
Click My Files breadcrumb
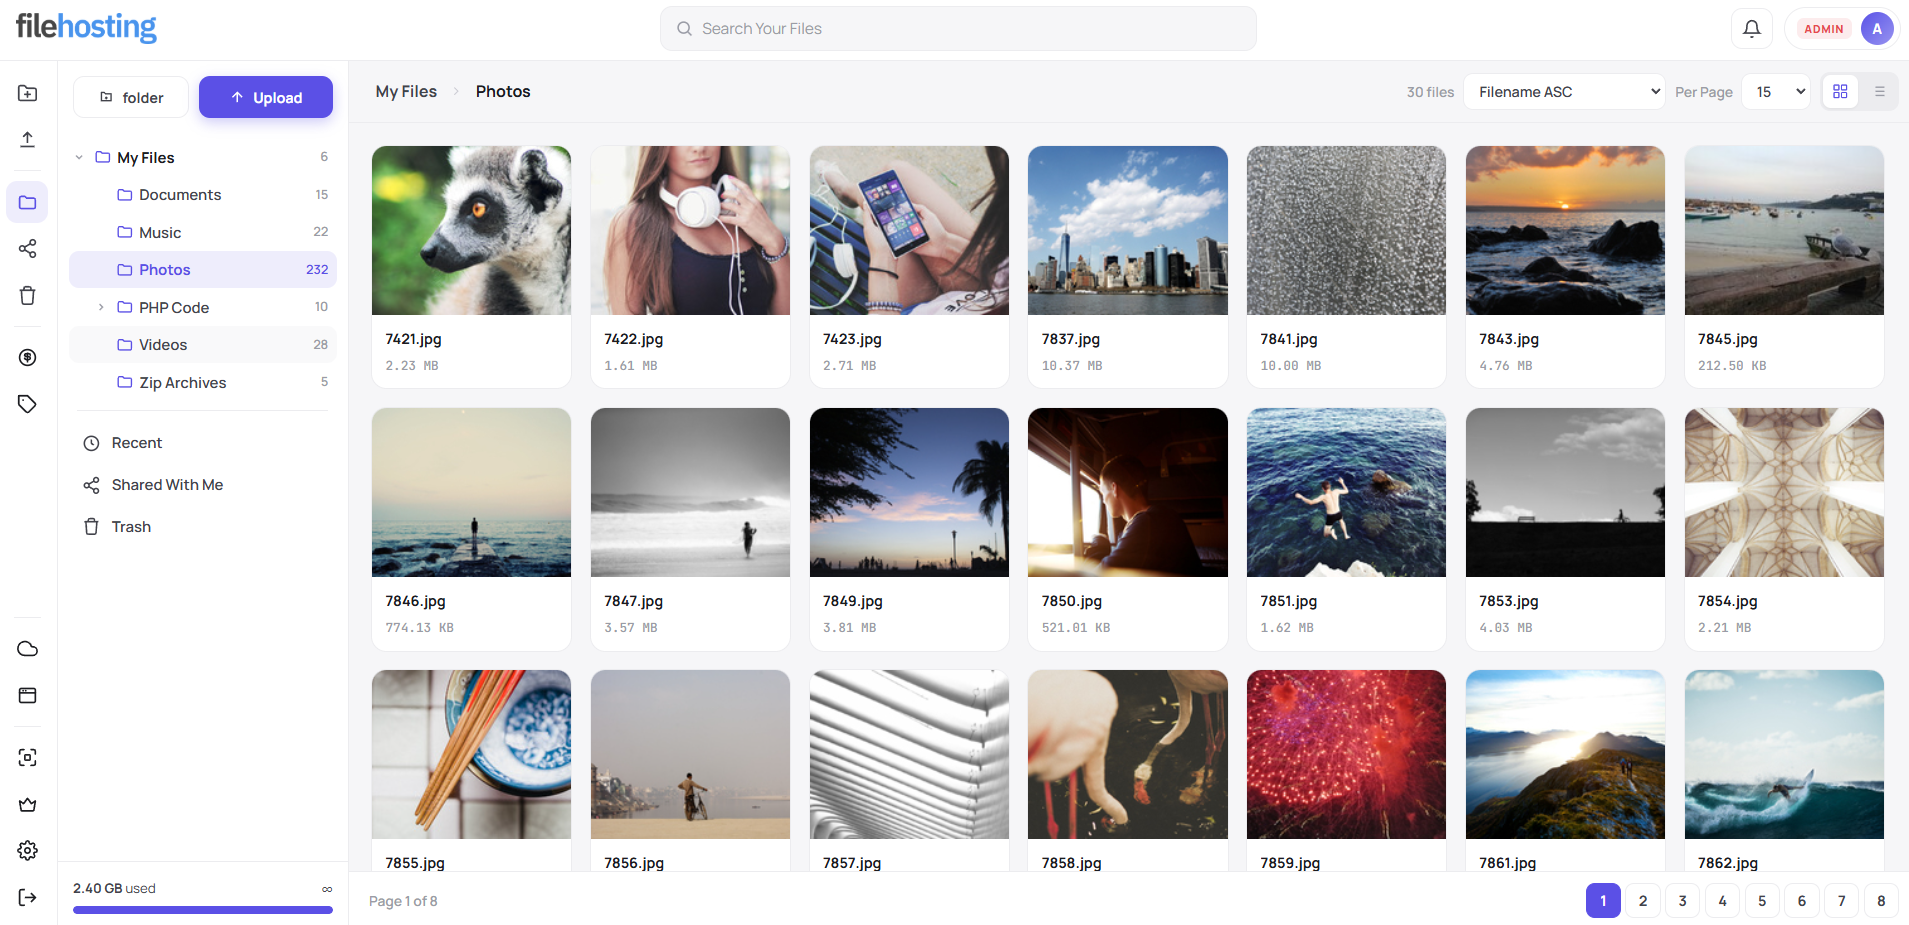pyautogui.click(x=406, y=91)
